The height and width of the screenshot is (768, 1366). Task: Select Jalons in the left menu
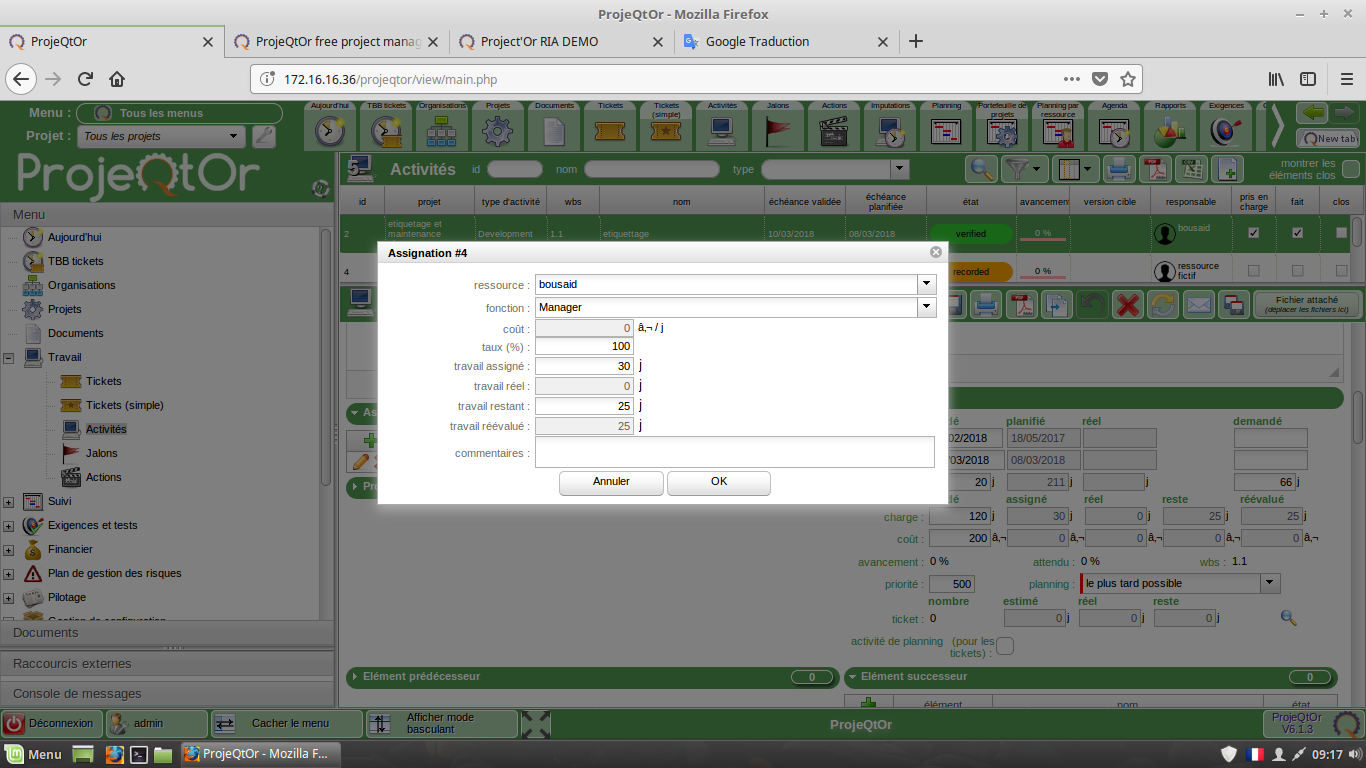pyautogui.click(x=101, y=453)
